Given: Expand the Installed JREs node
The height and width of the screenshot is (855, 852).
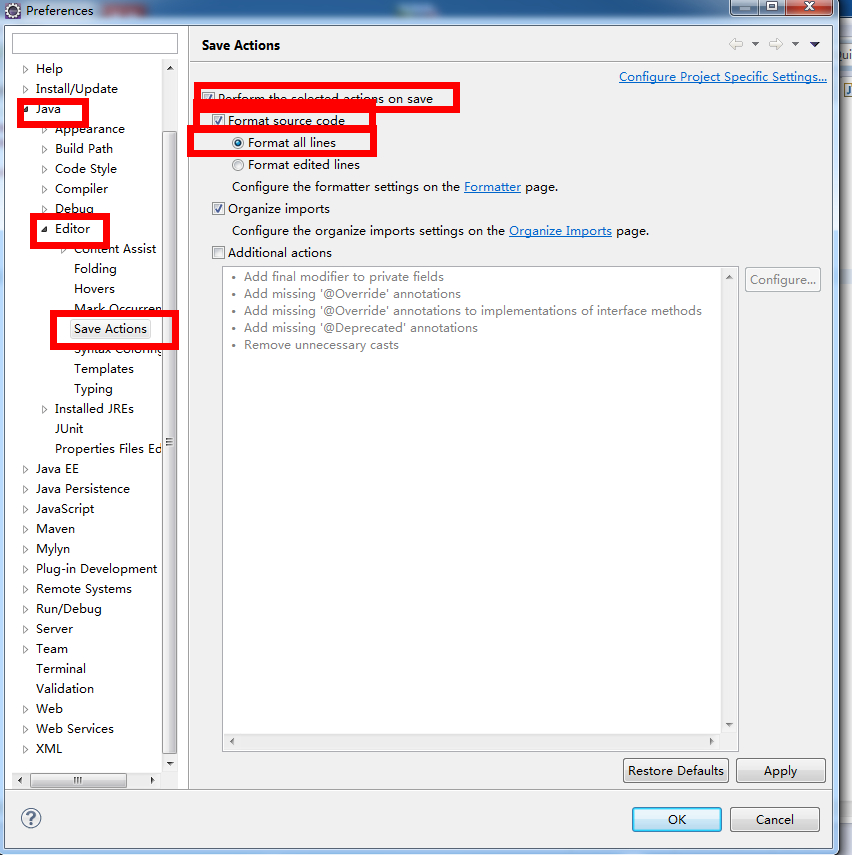Looking at the screenshot, I should point(44,409).
